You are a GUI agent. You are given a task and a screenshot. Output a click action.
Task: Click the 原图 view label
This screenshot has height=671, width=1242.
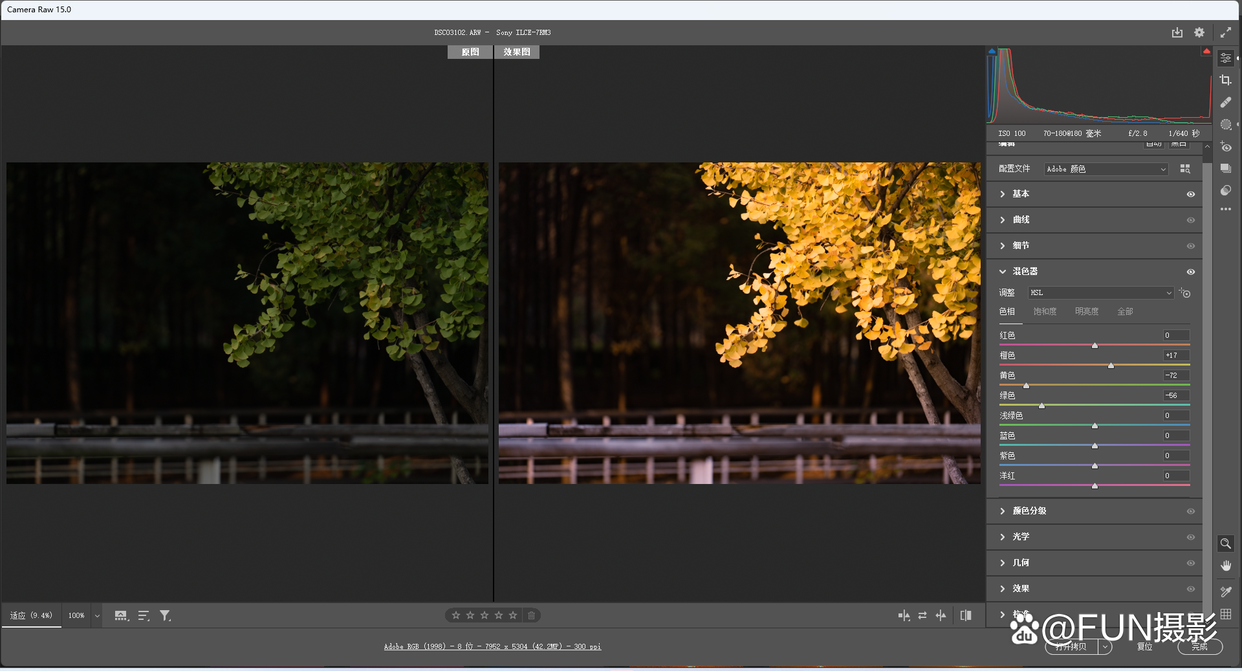pyautogui.click(x=470, y=52)
